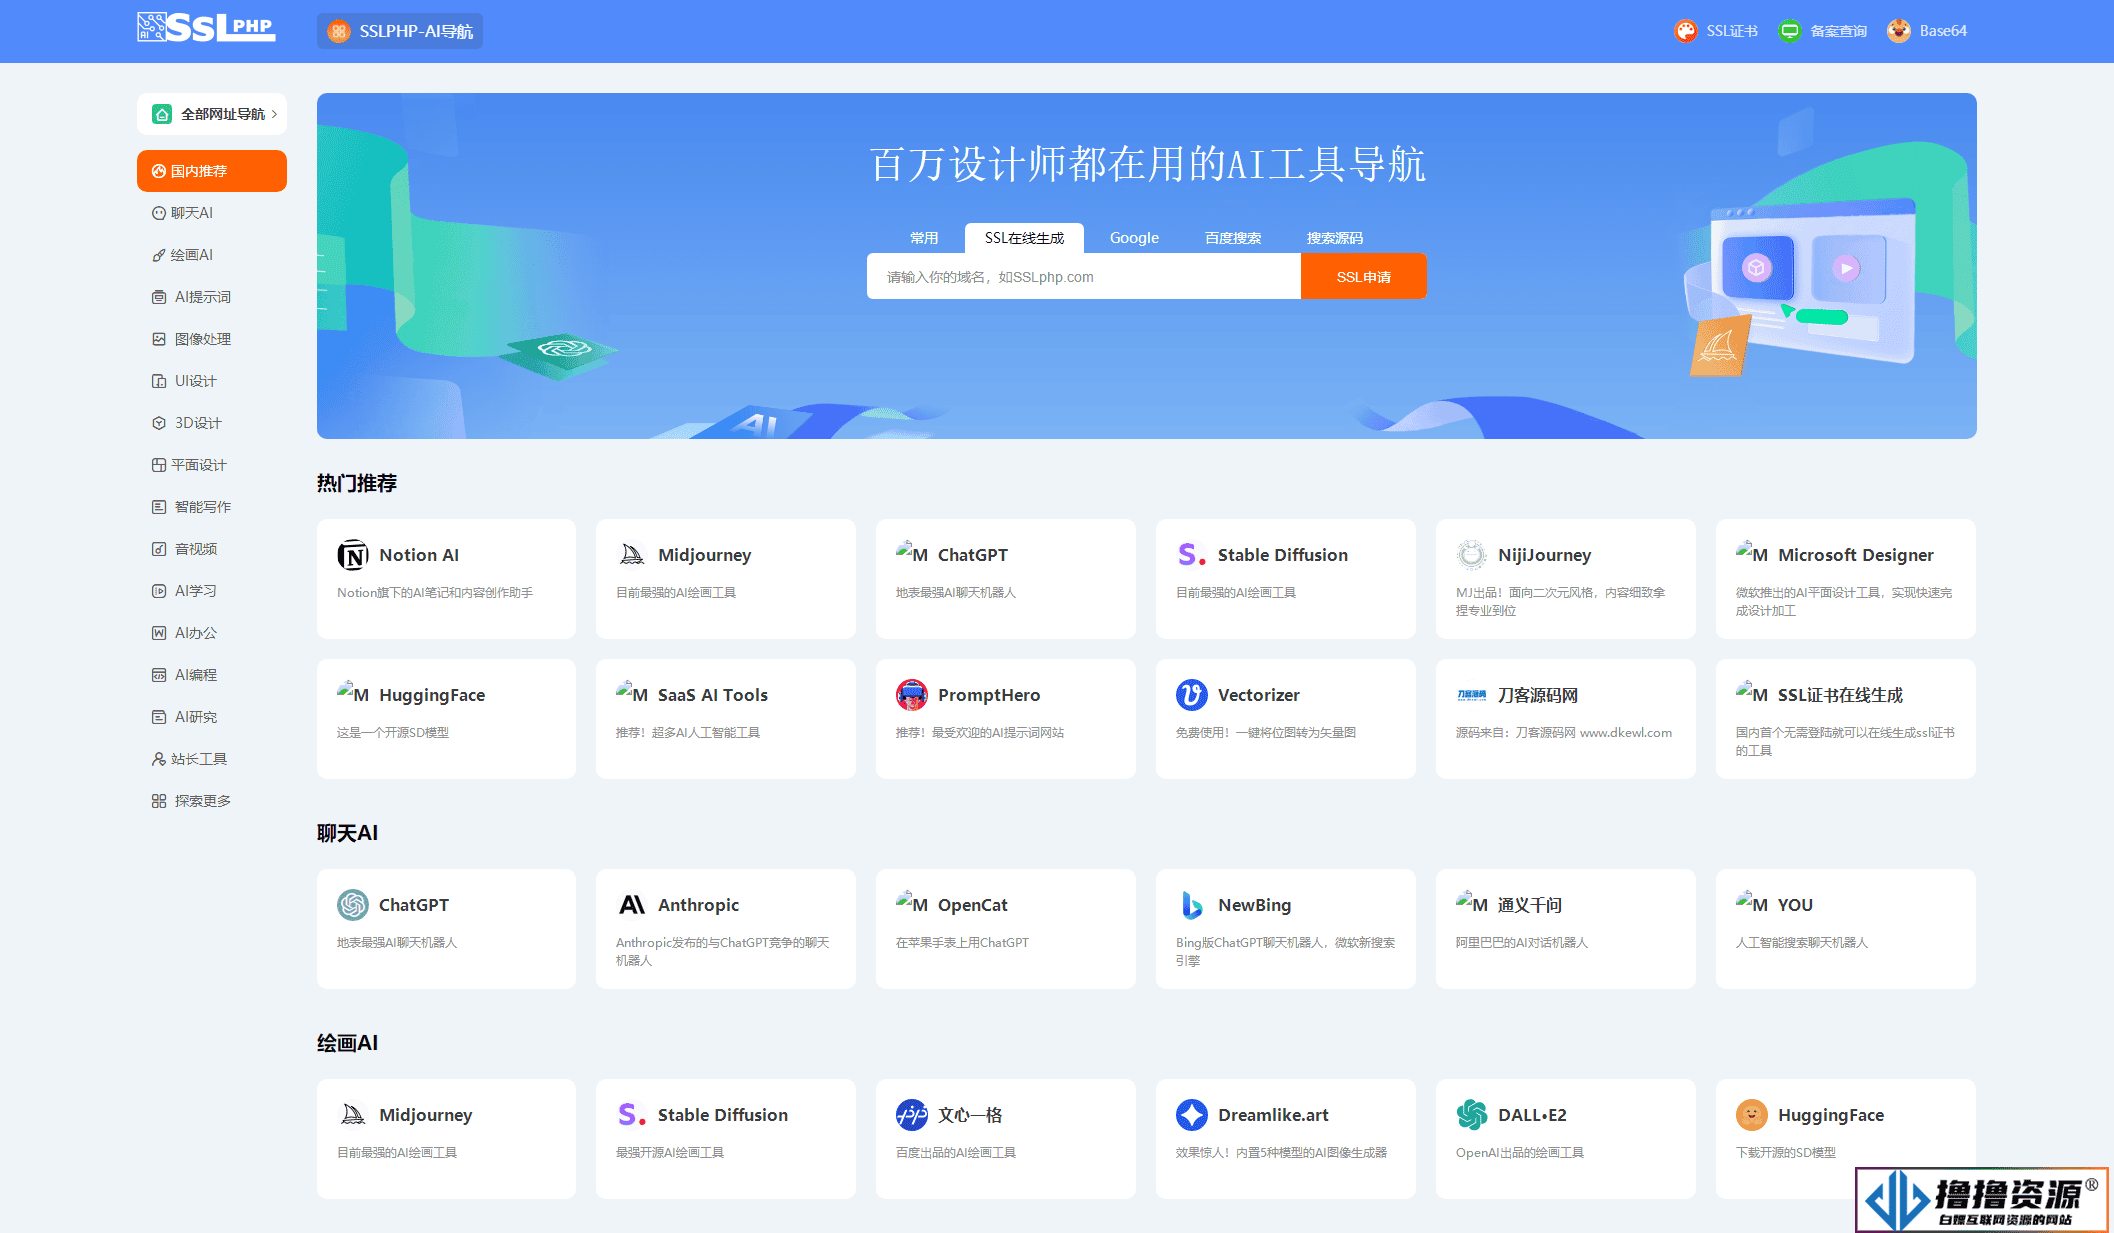The height and width of the screenshot is (1233, 2114).
Task: Switch to the 常用 search tab
Action: coord(924,238)
